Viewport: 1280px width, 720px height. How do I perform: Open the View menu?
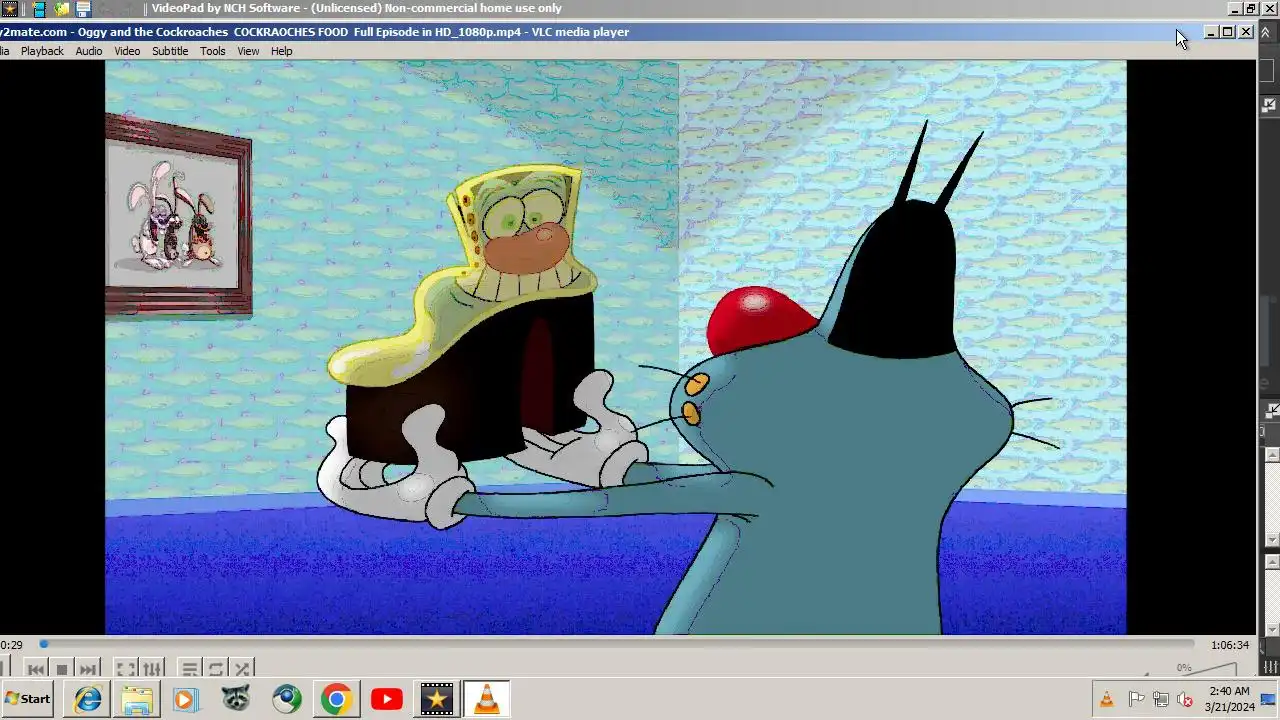248,51
